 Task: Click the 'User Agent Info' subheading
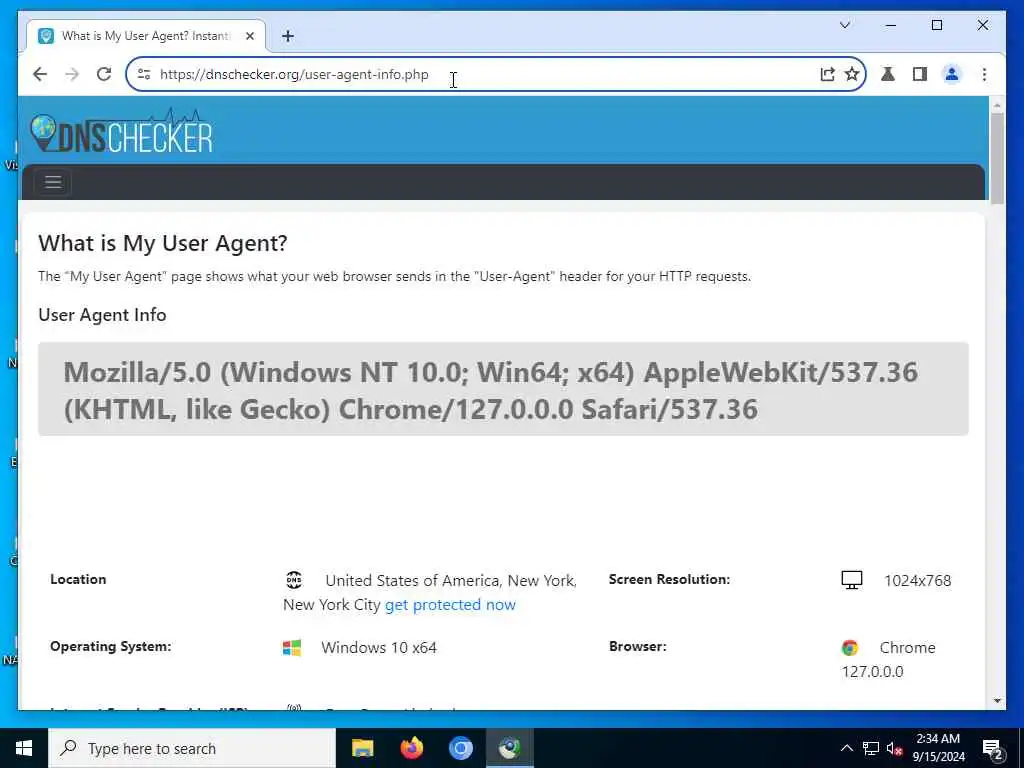pos(103,315)
